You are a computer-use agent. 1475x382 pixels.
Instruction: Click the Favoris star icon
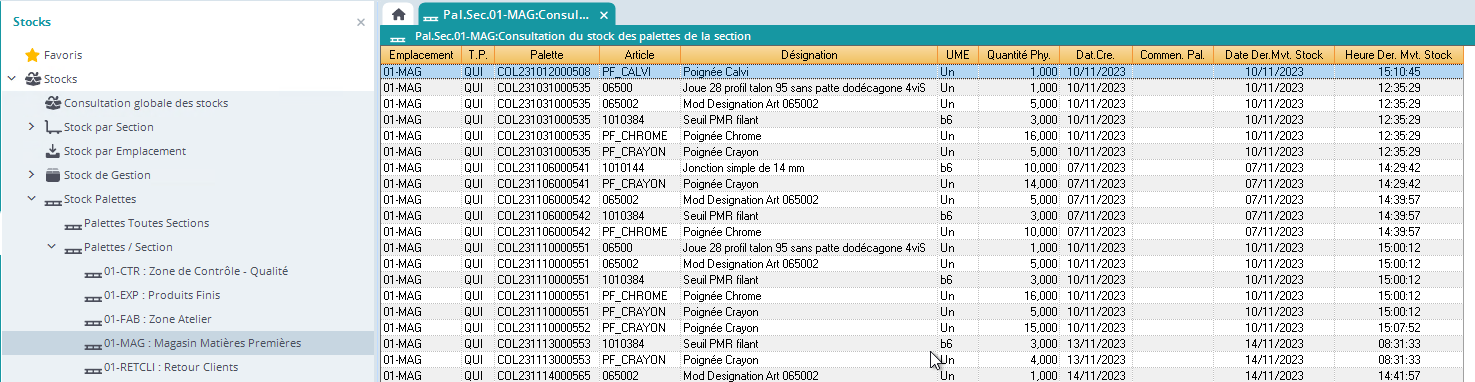coord(32,55)
